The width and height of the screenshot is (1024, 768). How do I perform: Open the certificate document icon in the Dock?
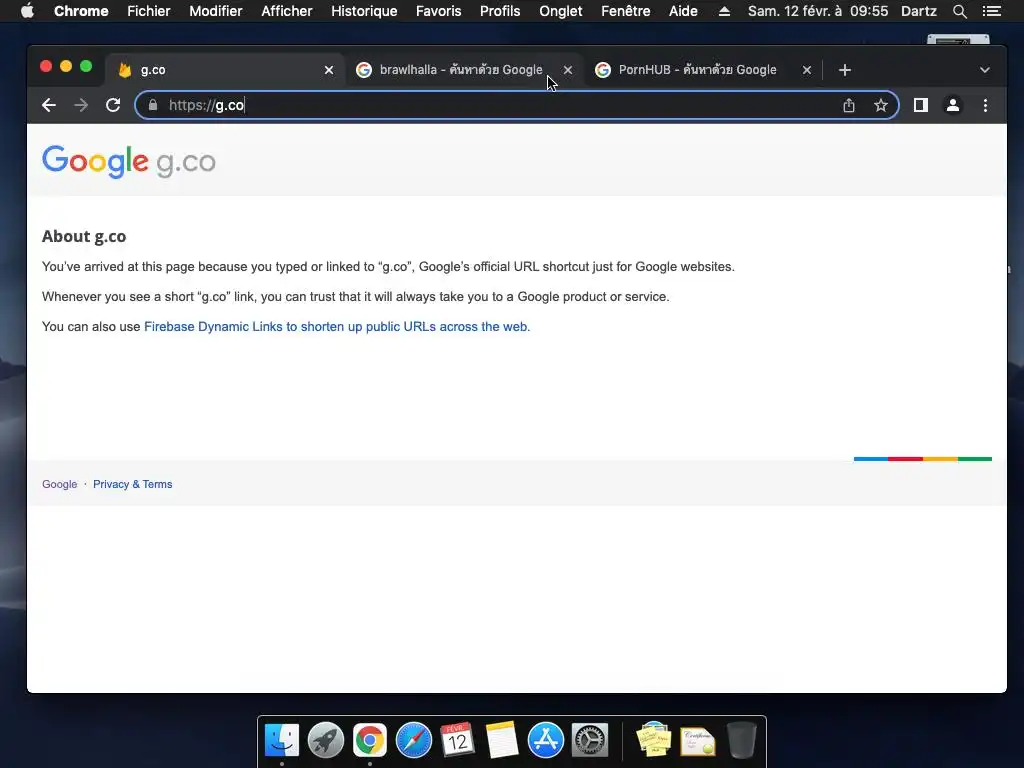pos(697,741)
